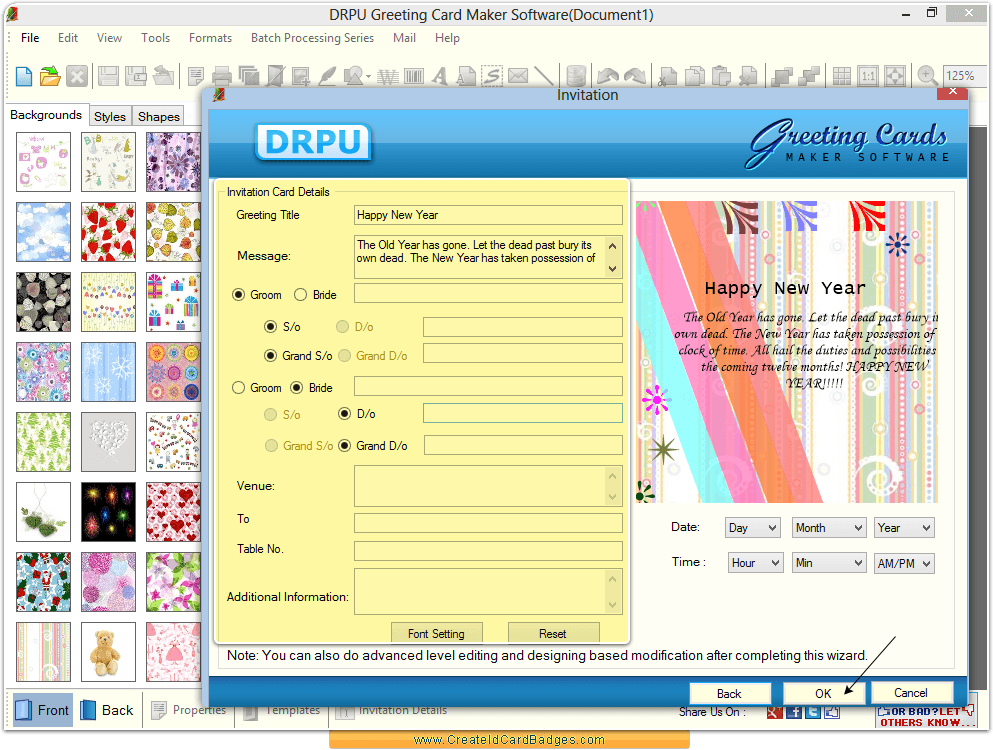The width and height of the screenshot is (993, 750).
Task: Select the enabled D/o radio button
Action: (x=345, y=414)
